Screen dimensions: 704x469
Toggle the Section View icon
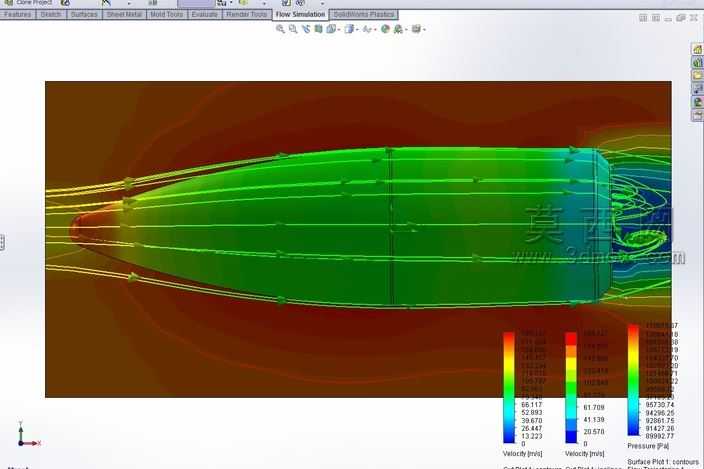pyautogui.click(x=318, y=29)
